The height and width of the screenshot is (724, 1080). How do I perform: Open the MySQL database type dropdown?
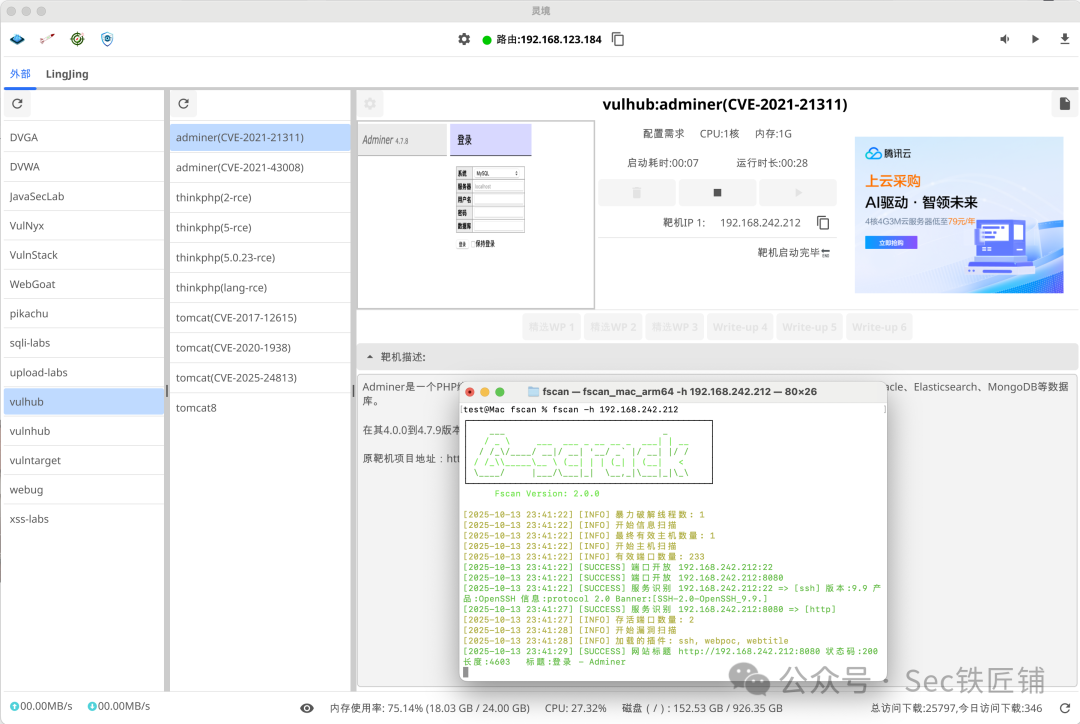[x=497, y=173]
